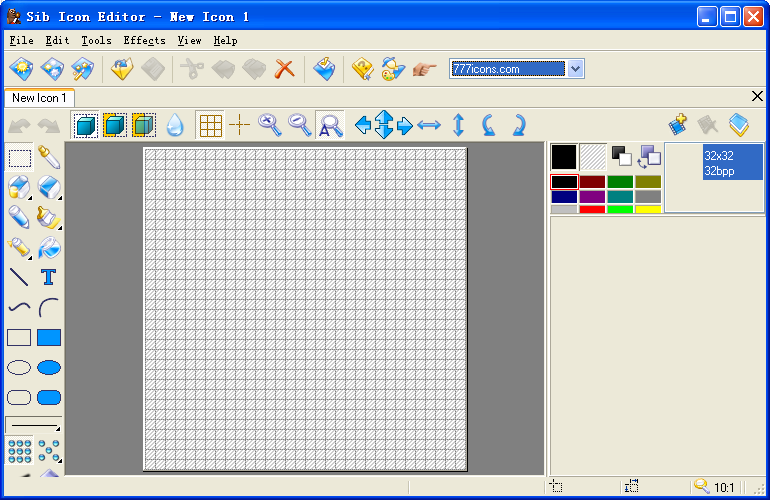
Task: Rotate image clockwise with curved arrow
Action: point(519,125)
